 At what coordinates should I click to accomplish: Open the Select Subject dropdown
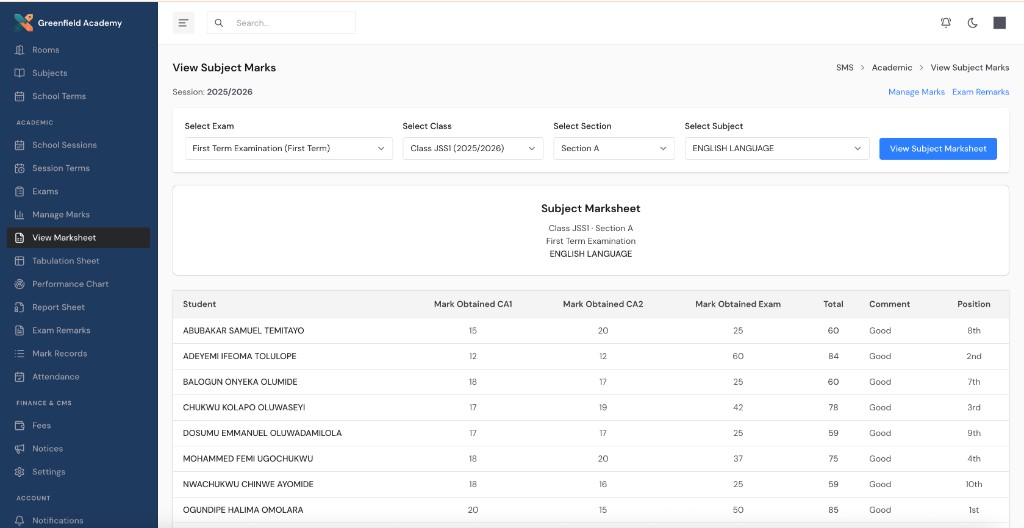click(x=777, y=148)
